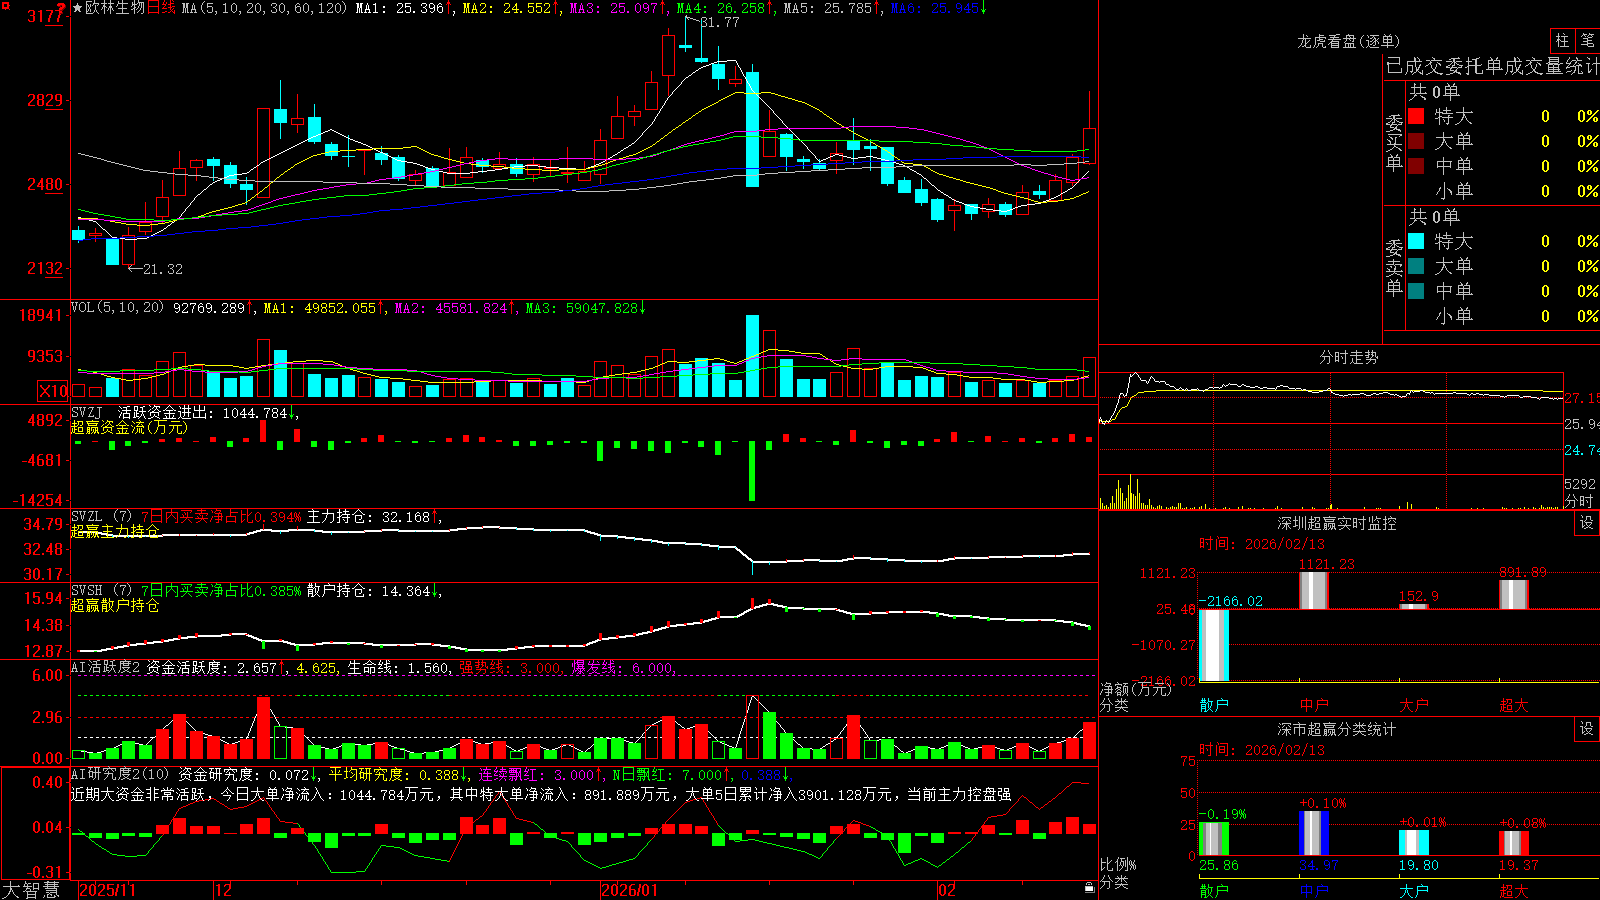Click the MA5: 25.785 value

(x=832, y=8)
